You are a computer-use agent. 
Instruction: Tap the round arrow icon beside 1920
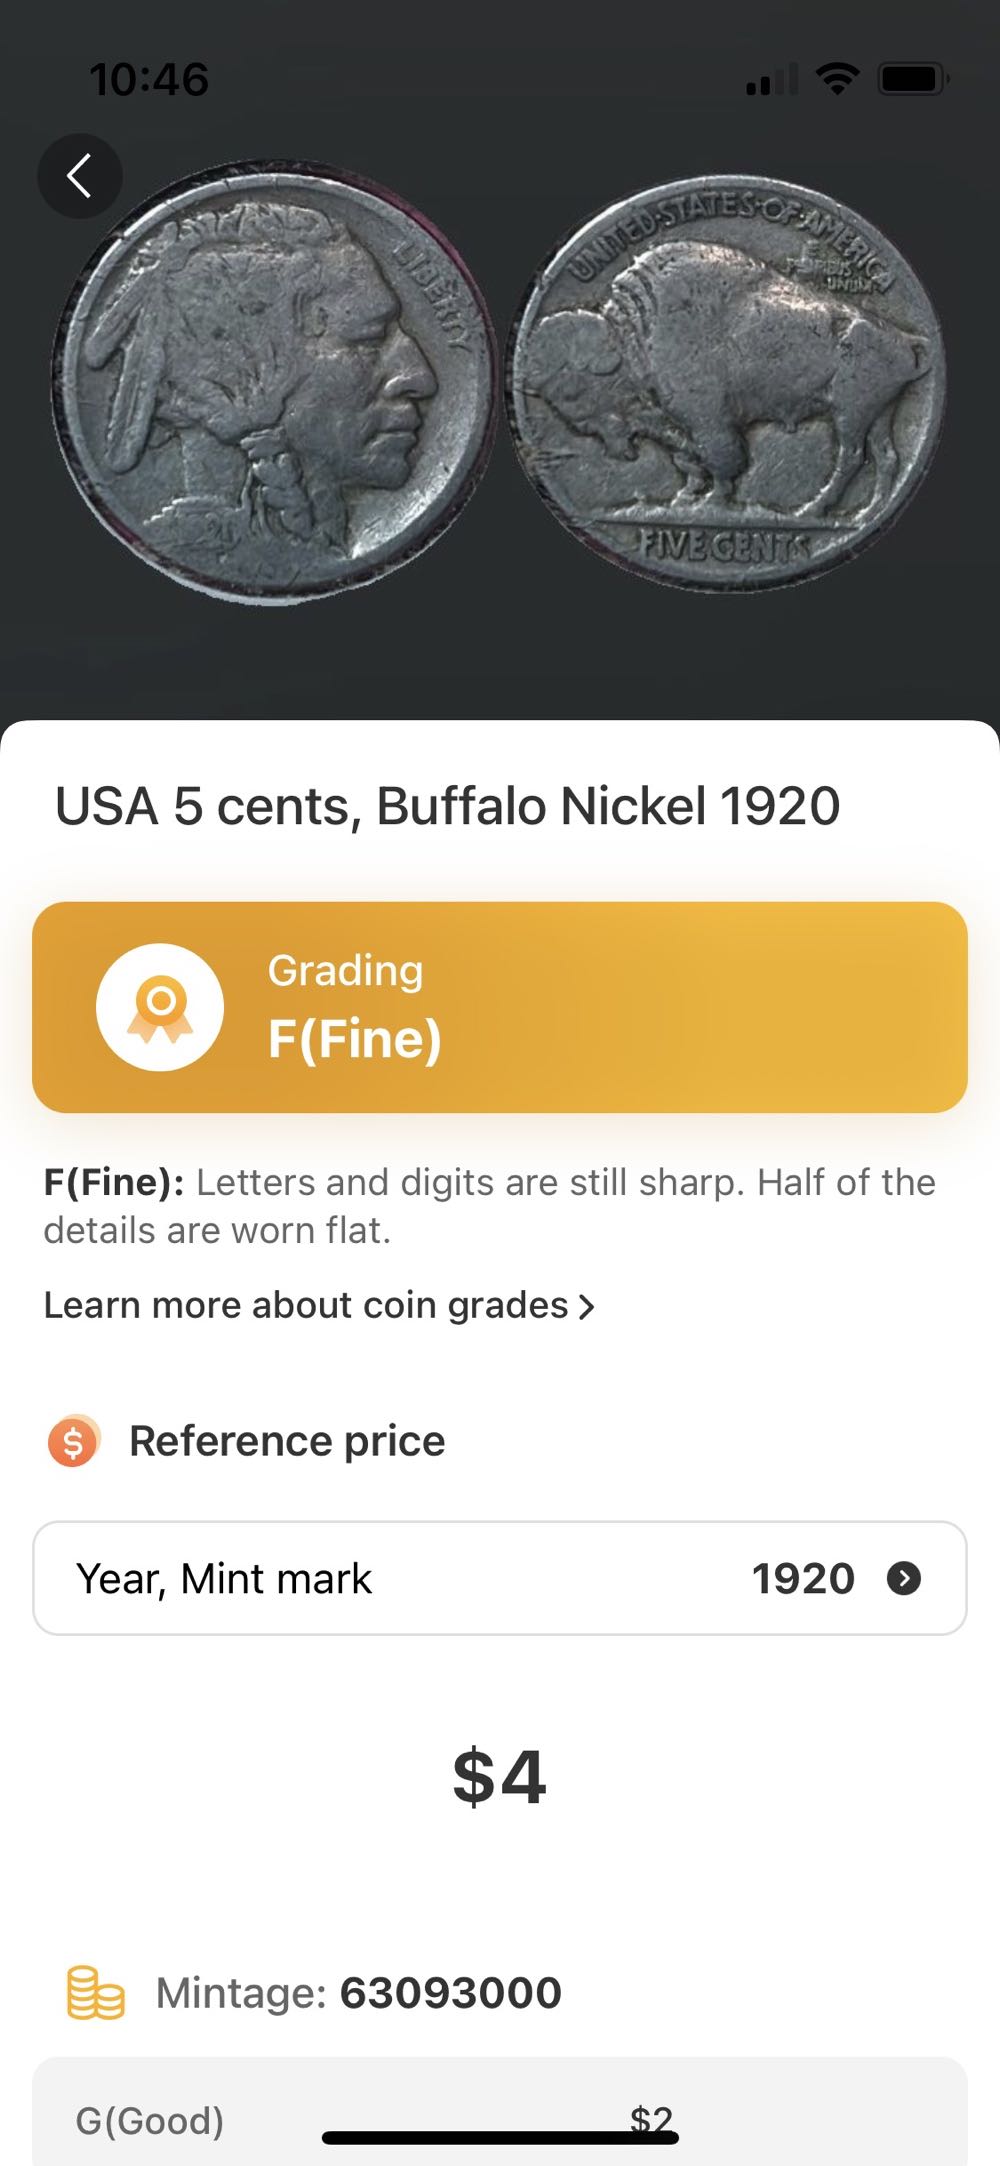coord(904,1578)
